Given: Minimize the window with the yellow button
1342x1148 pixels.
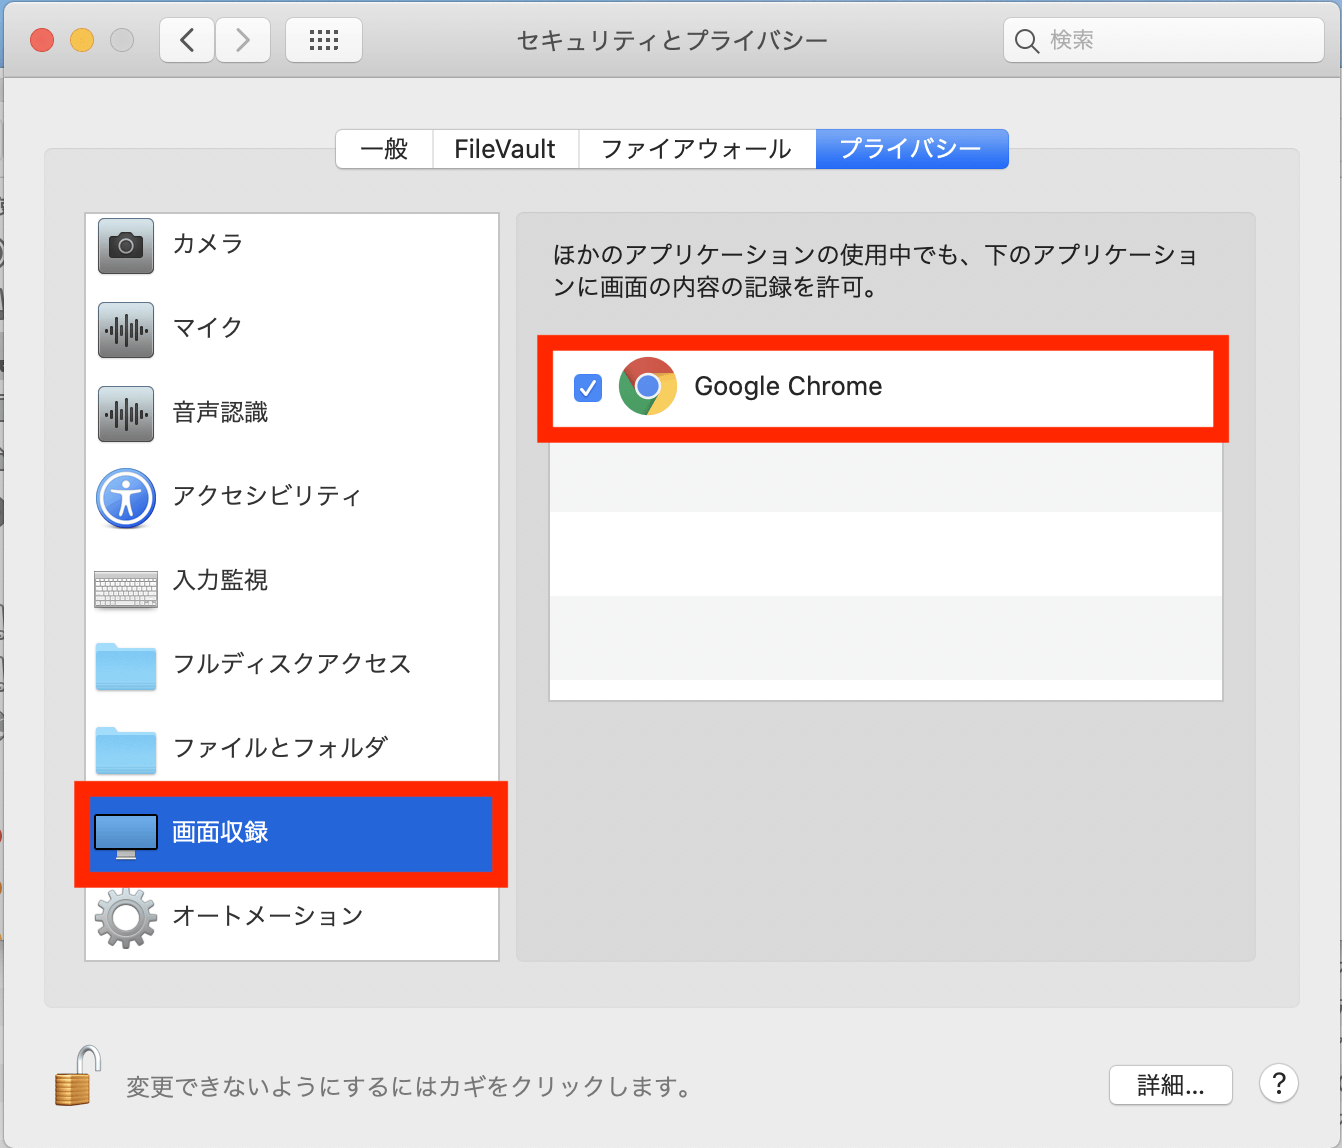Looking at the screenshot, I should 82,40.
